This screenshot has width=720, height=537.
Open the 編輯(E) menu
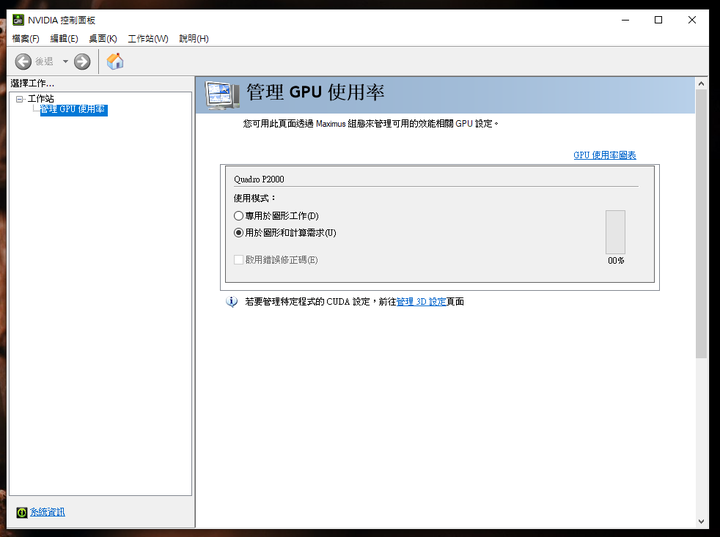(64, 39)
